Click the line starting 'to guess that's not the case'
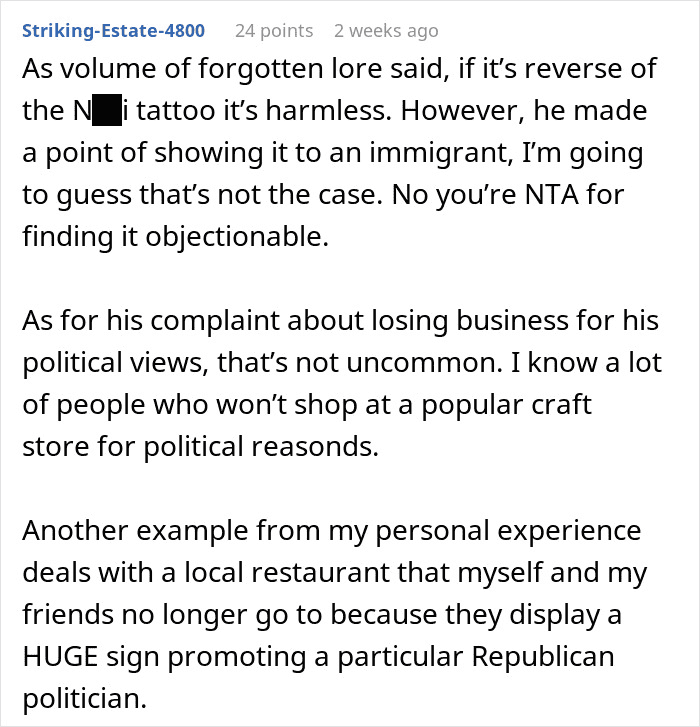This screenshot has width=700, height=727. (x=323, y=195)
